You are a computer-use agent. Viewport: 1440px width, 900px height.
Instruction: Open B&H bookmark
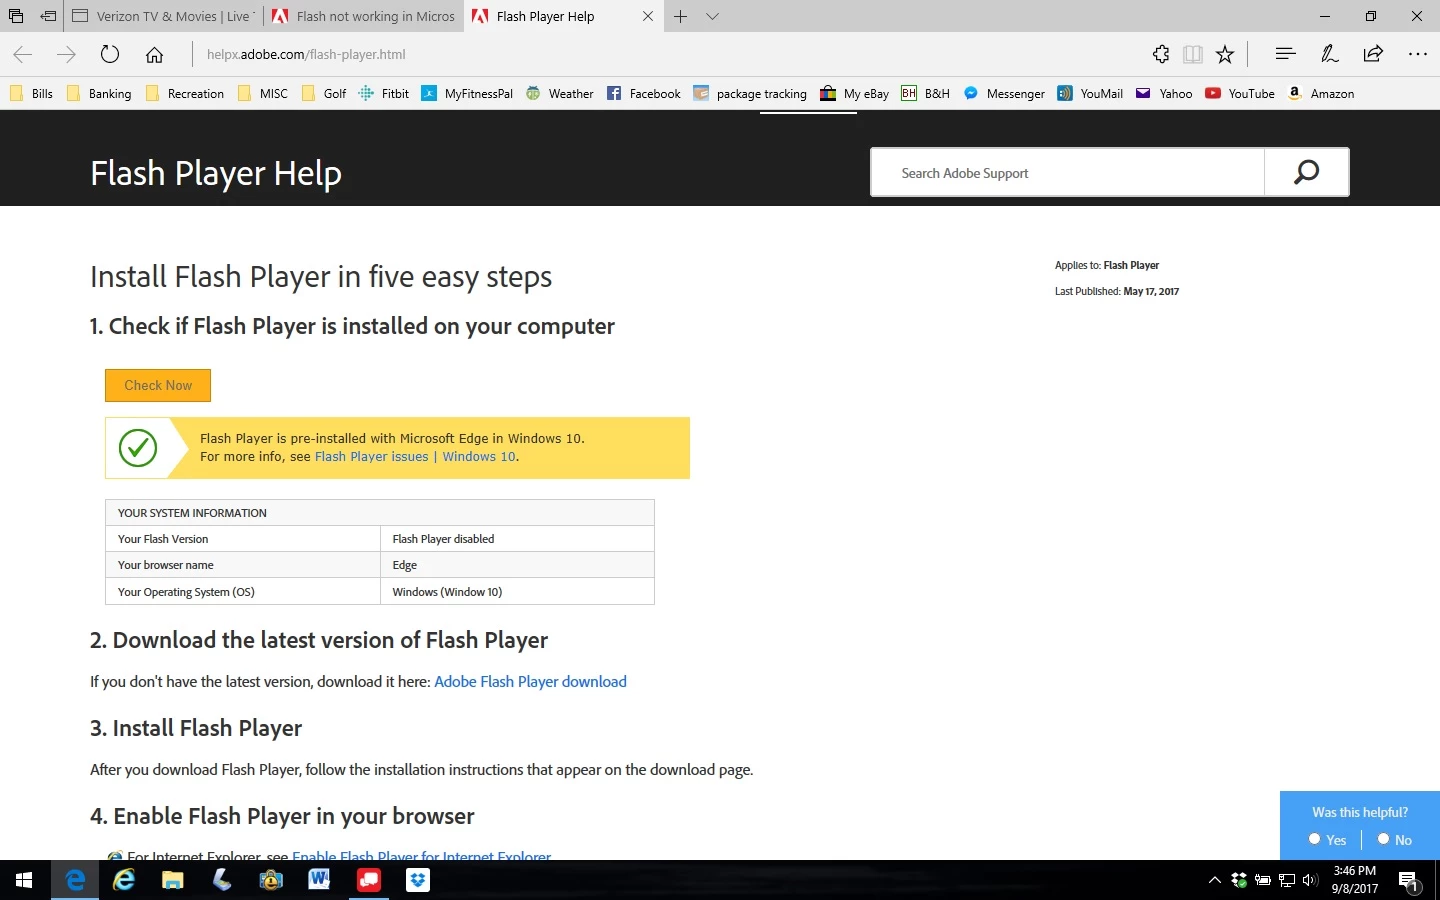pos(926,94)
